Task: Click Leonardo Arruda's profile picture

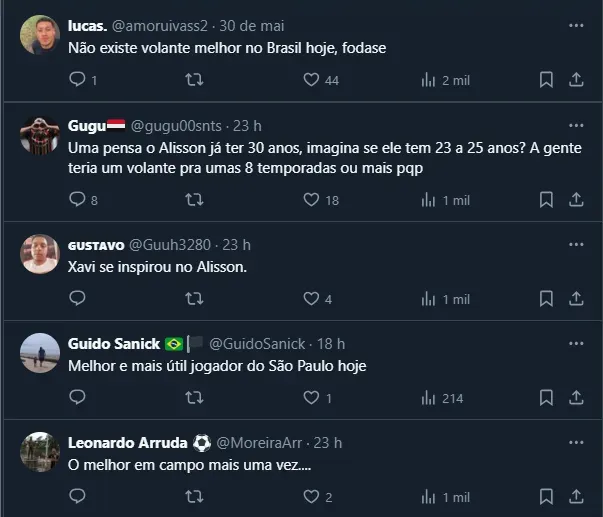Action: (x=40, y=451)
